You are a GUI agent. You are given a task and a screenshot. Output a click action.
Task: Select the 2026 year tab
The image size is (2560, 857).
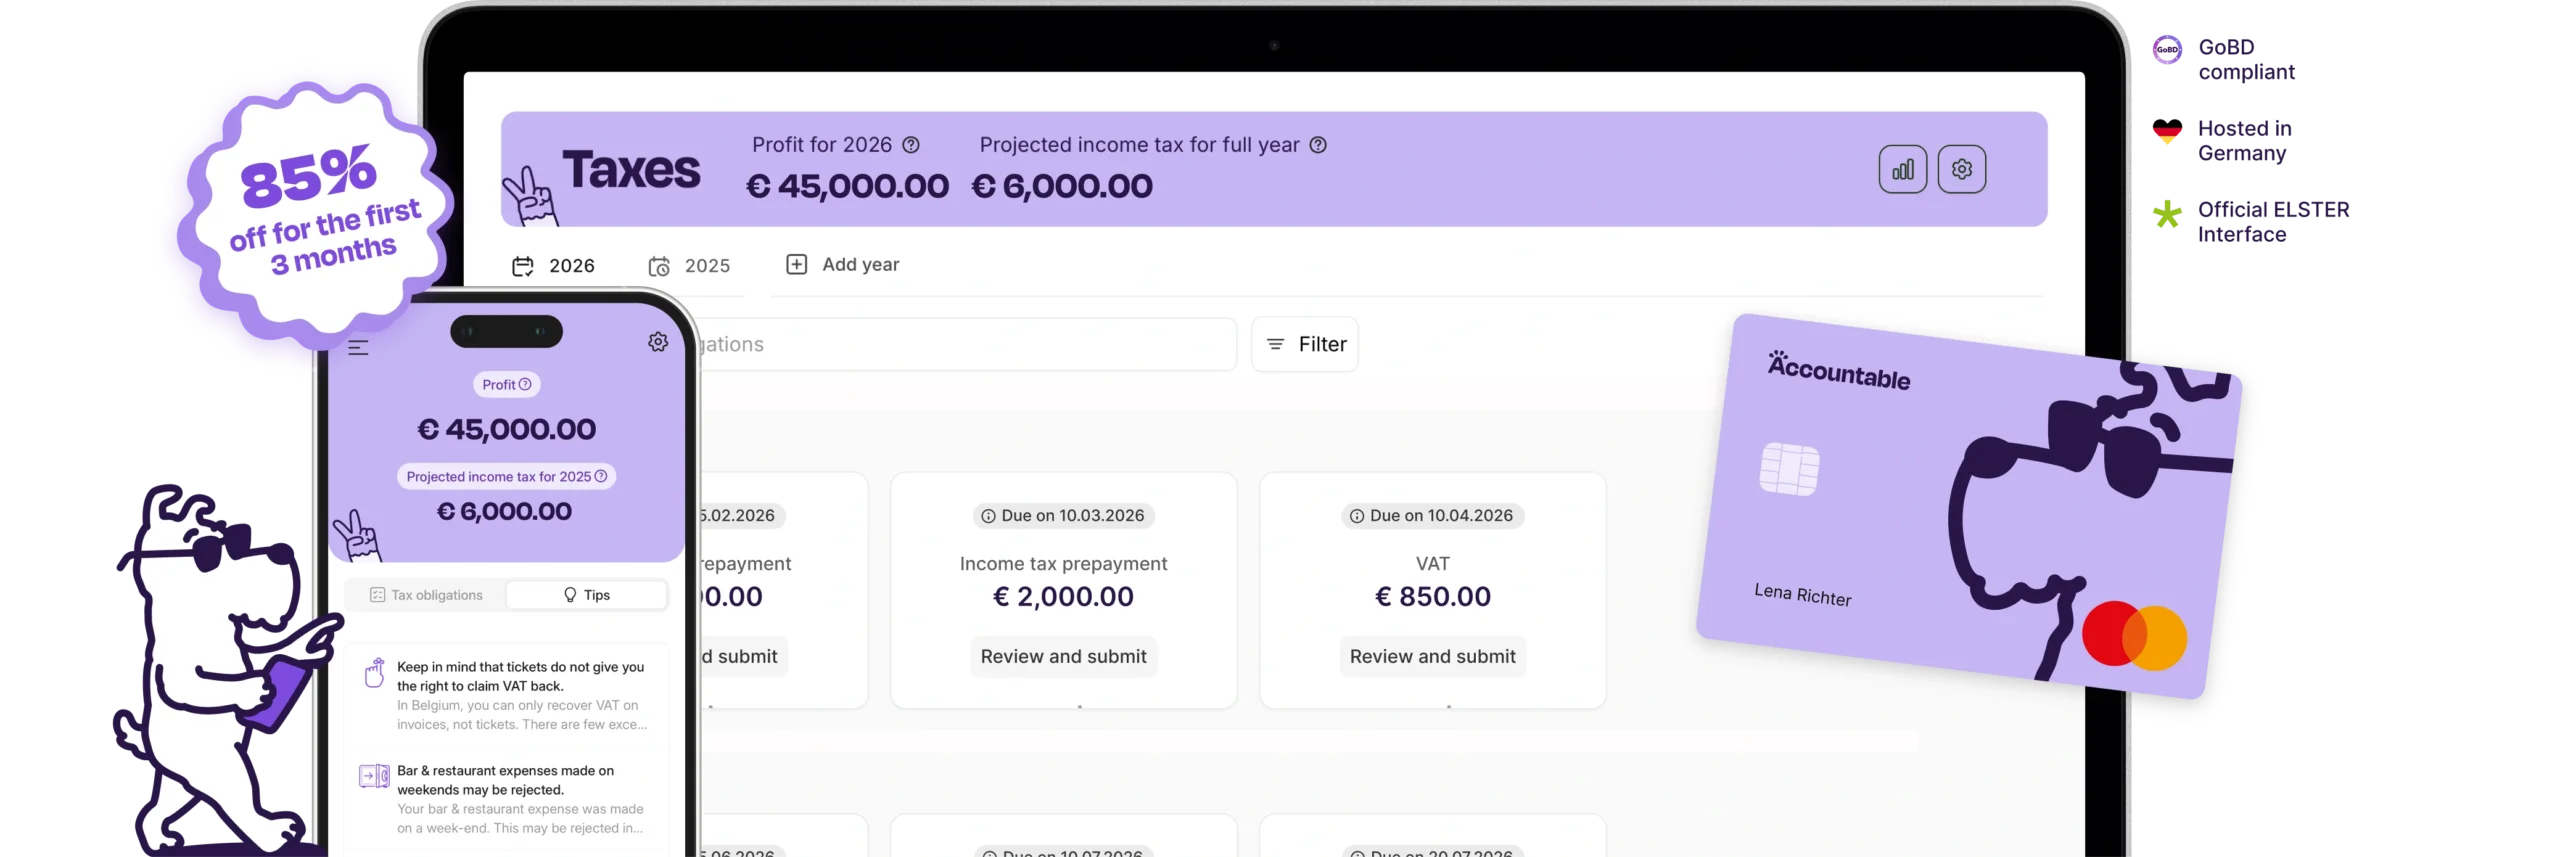[x=554, y=266]
